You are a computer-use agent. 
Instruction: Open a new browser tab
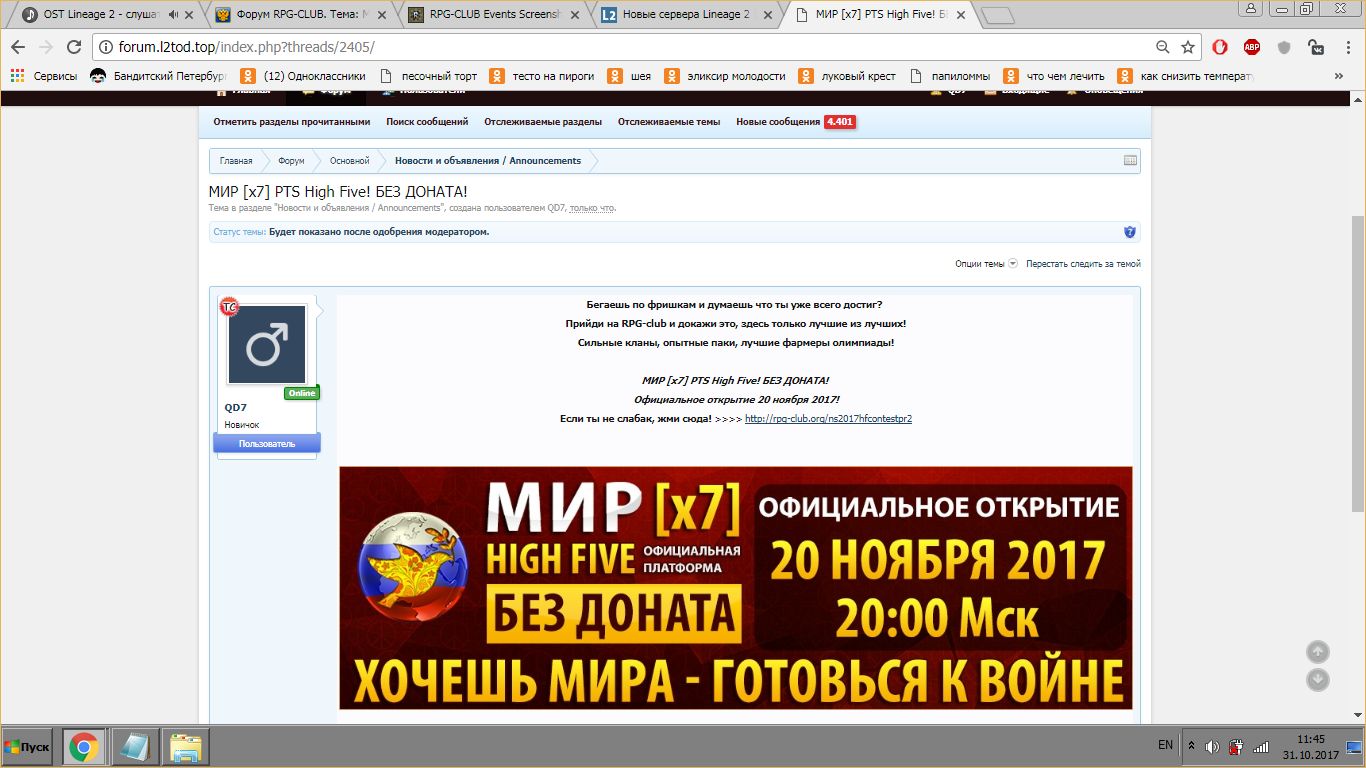pos(997,15)
